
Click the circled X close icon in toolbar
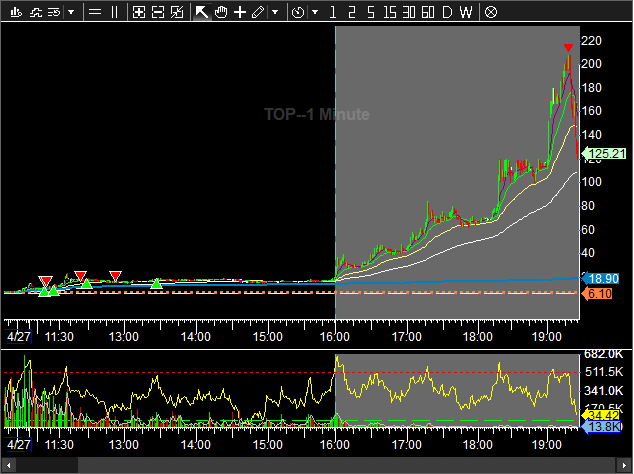(x=490, y=13)
